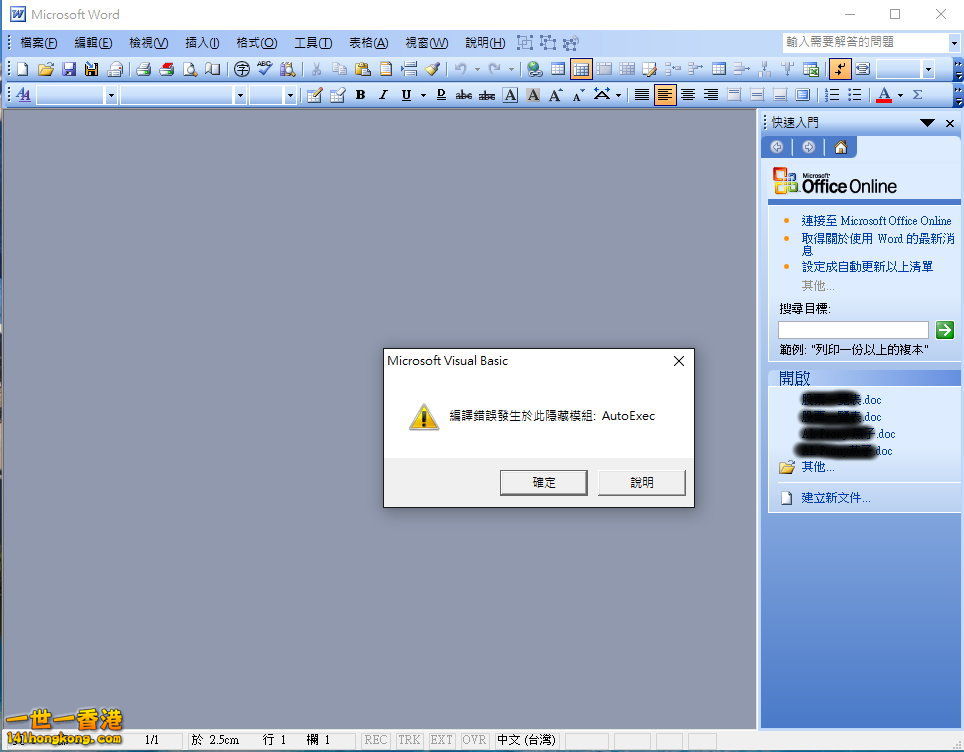The image size is (964, 752).
Task: Click the 建立新文件... link
Action: (x=836, y=497)
